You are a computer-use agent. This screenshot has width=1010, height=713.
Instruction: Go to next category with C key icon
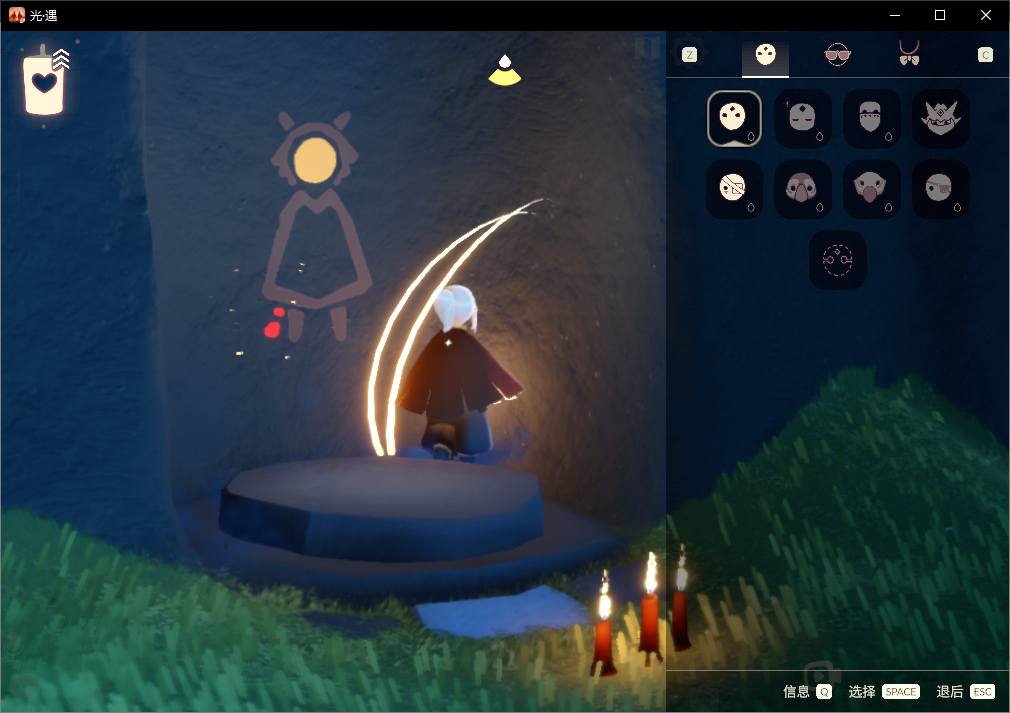(985, 55)
